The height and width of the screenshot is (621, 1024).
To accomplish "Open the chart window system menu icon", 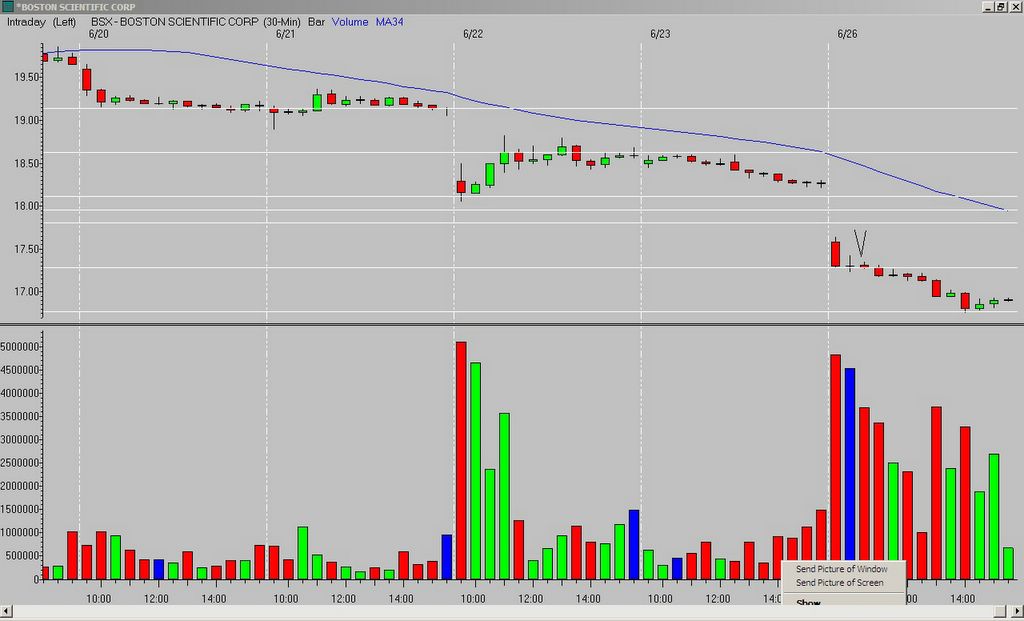I will click(x=8, y=7).
